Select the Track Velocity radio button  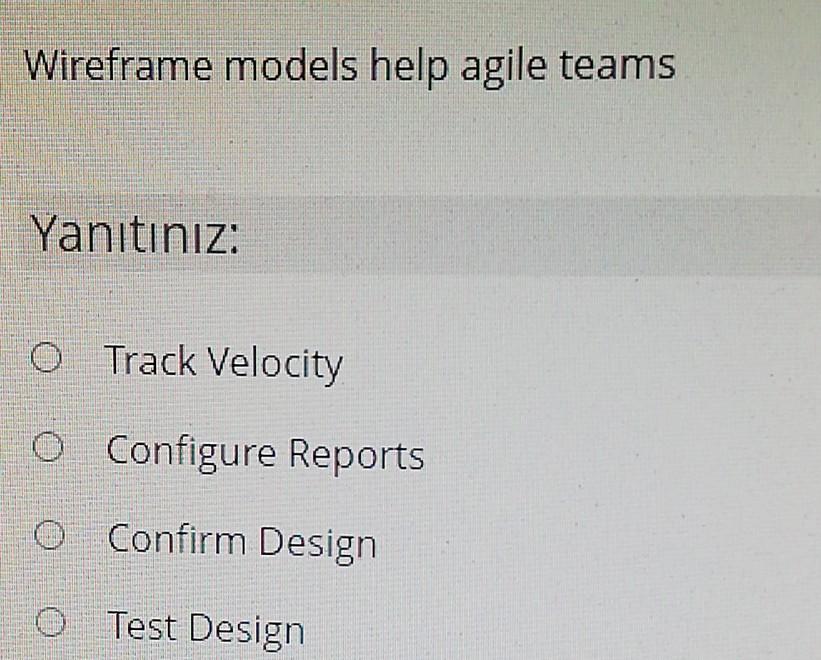[x=48, y=355]
